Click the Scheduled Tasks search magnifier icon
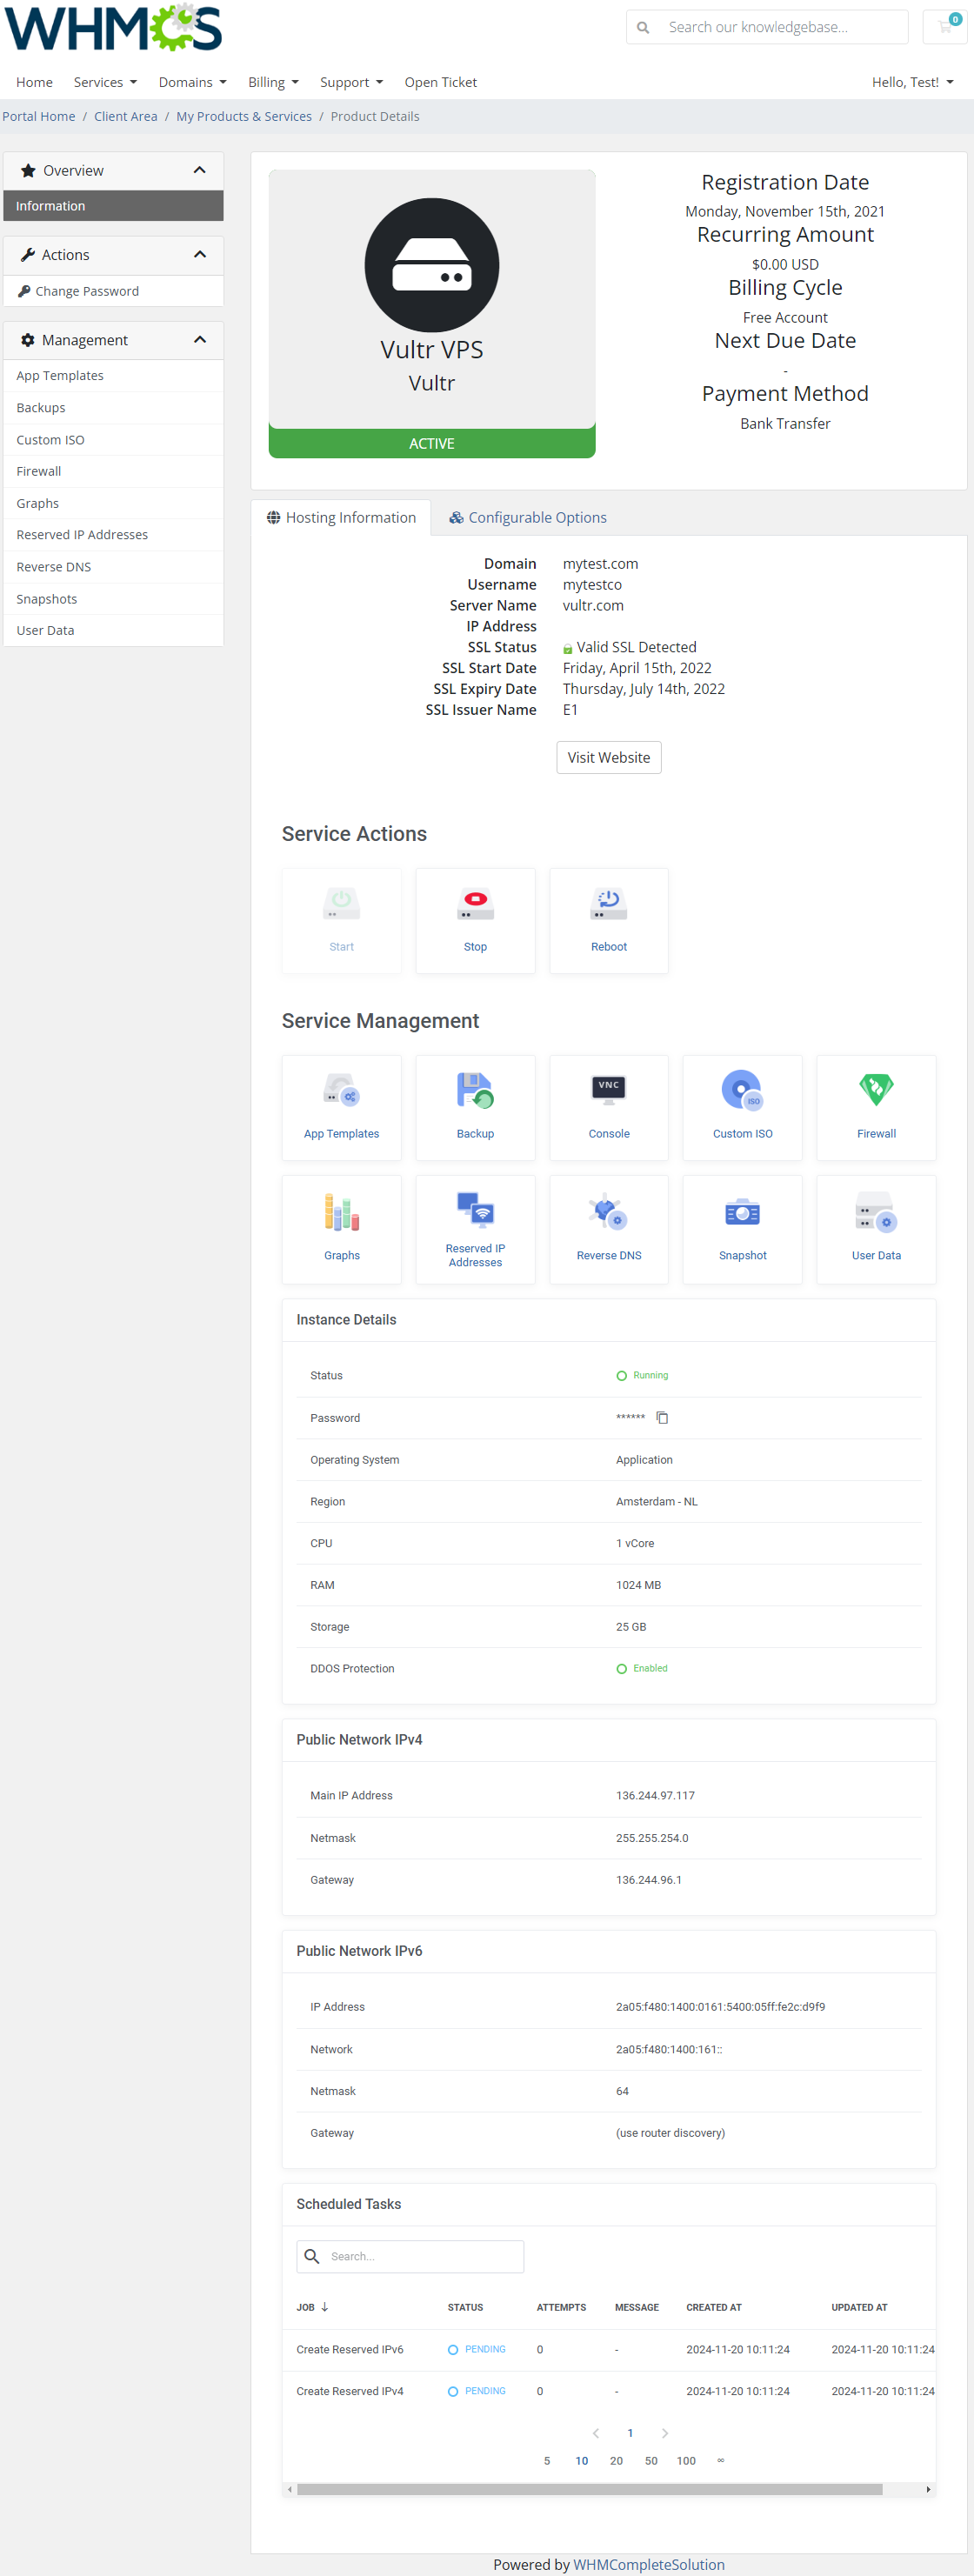This screenshot has width=974, height=2576. pos(311,2256)
